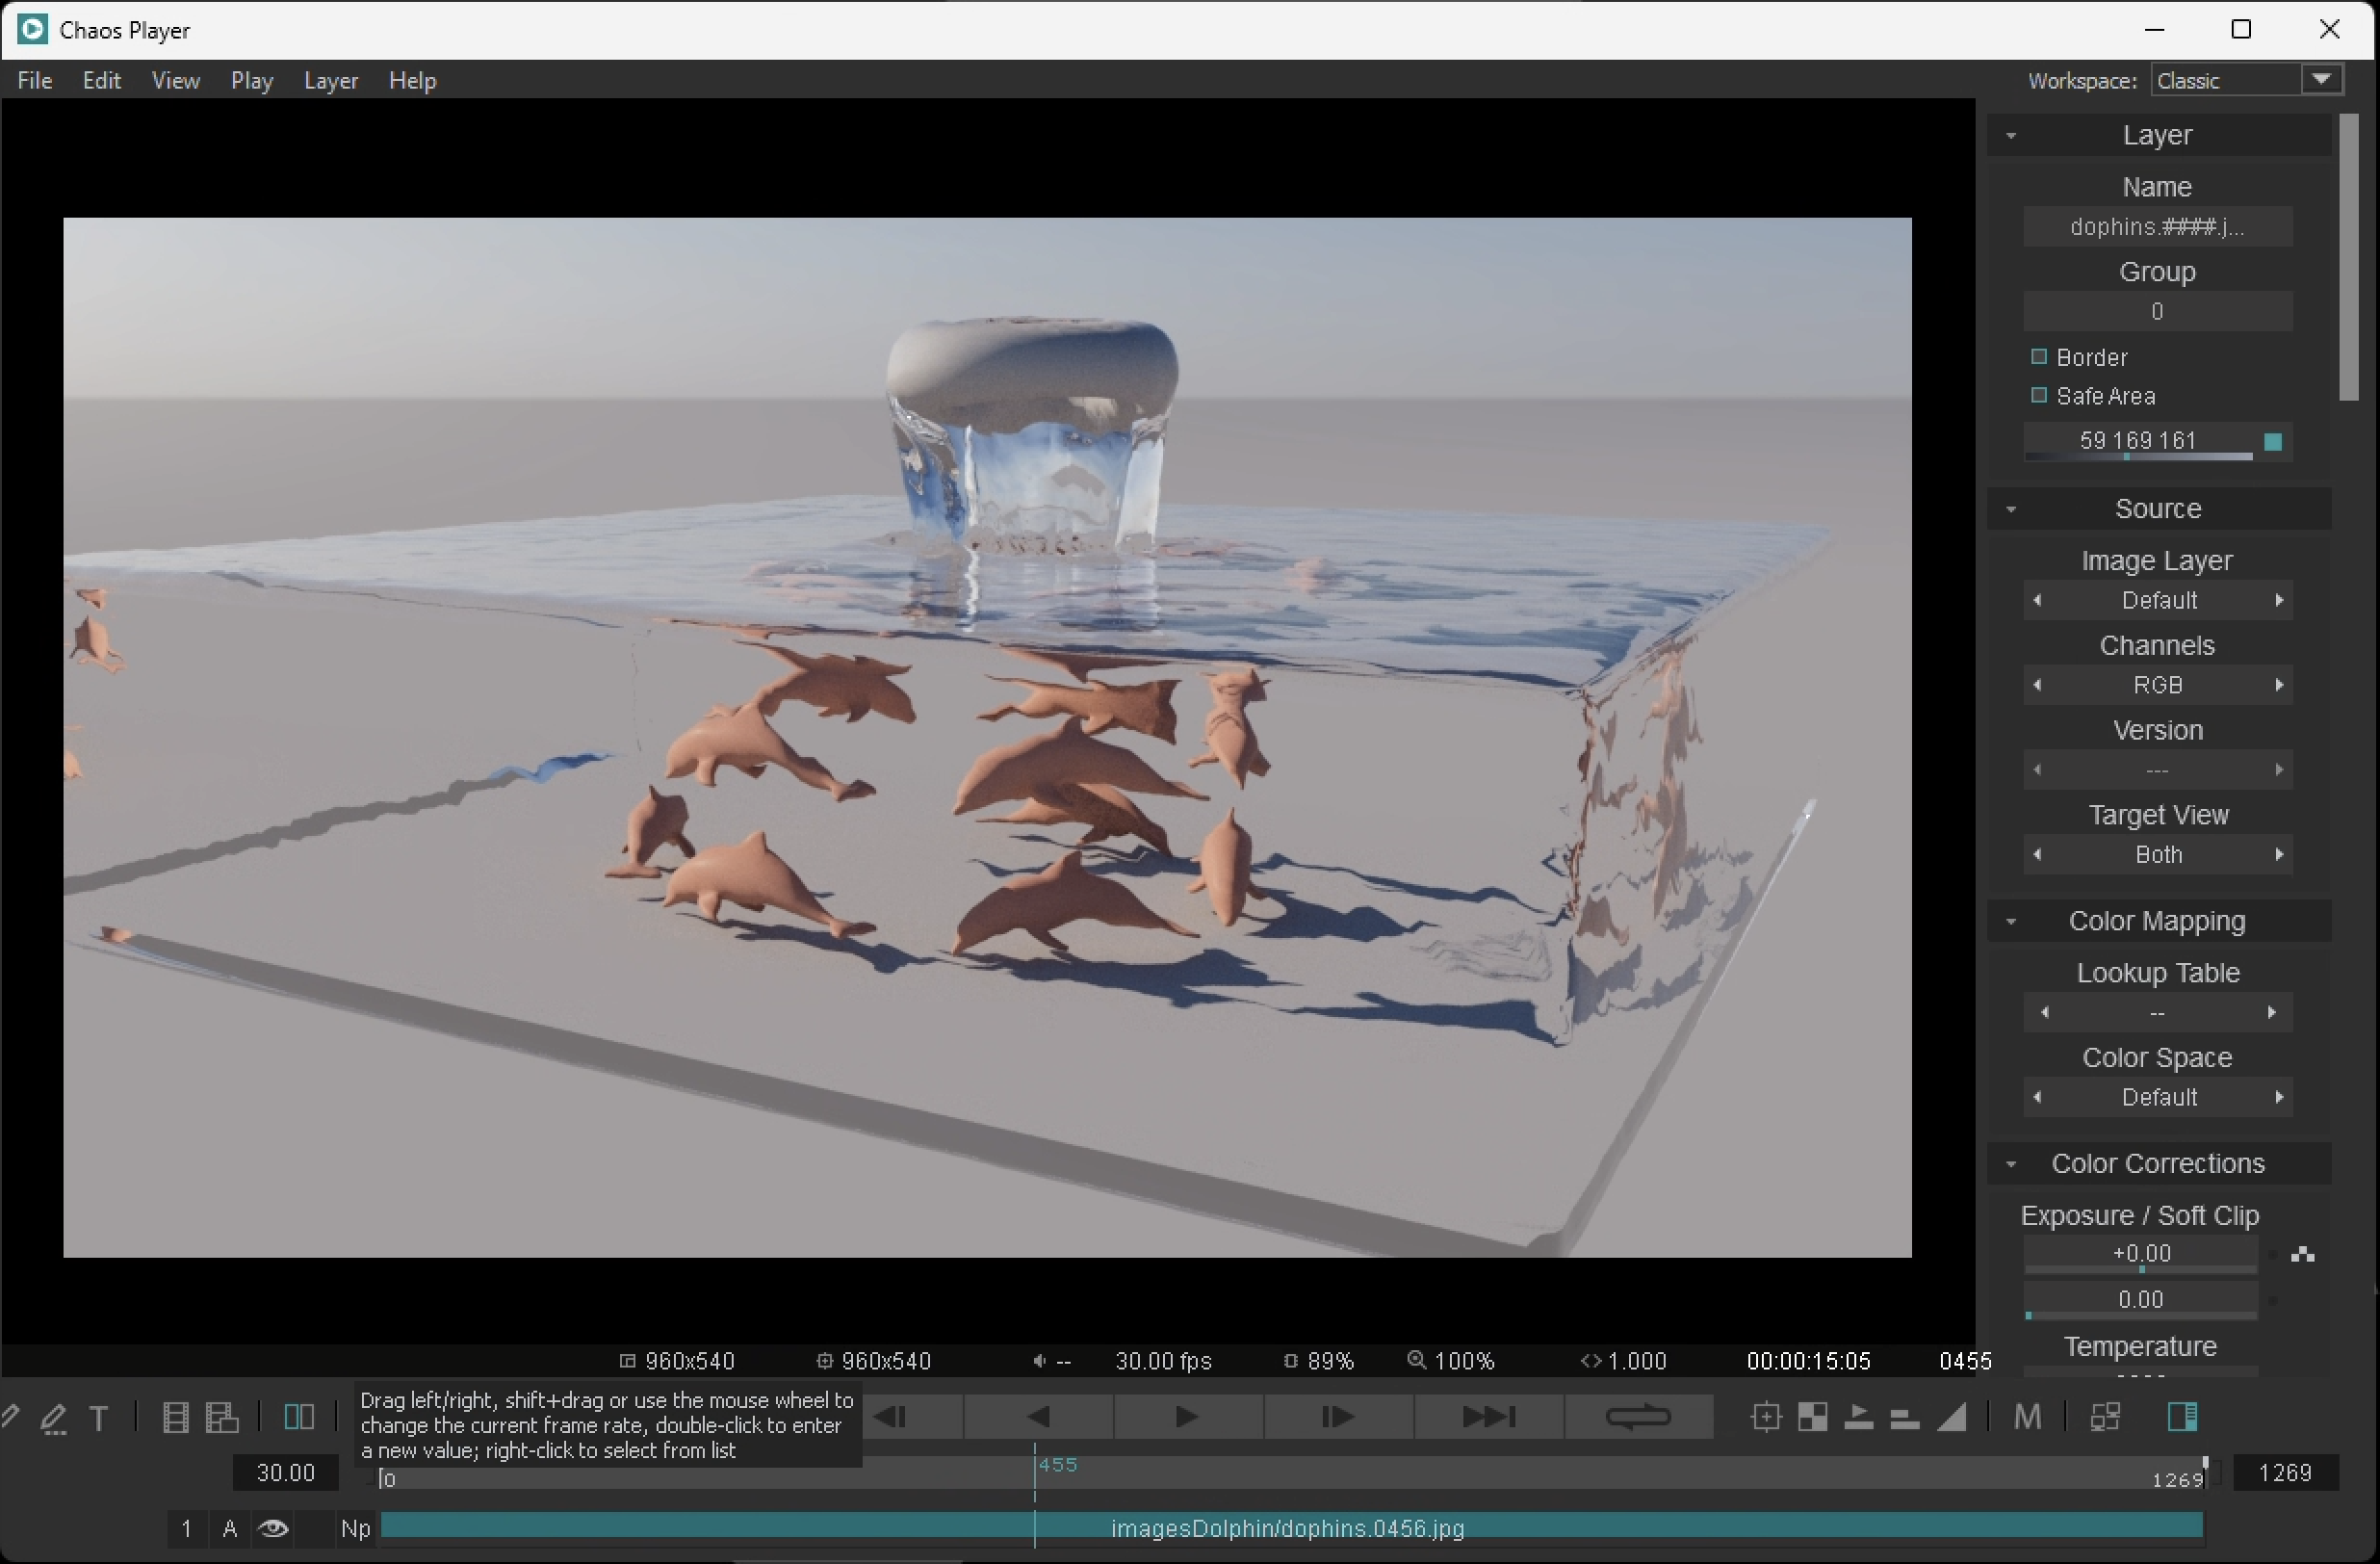The width and height of the screenshot is (2380, 1564).
Task: Collapse the Color Mapping section
Action: tap(2011, 921)
